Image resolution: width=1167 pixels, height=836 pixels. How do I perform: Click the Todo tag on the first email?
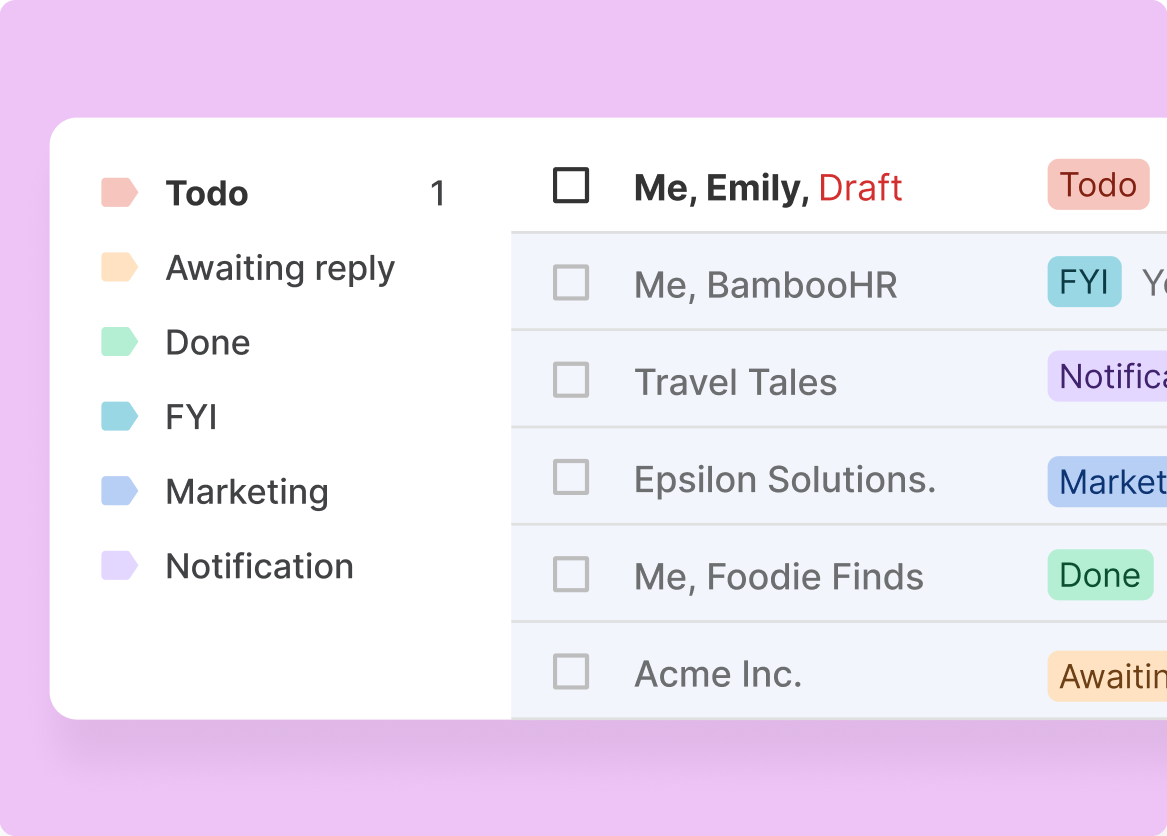[1097, 185]
